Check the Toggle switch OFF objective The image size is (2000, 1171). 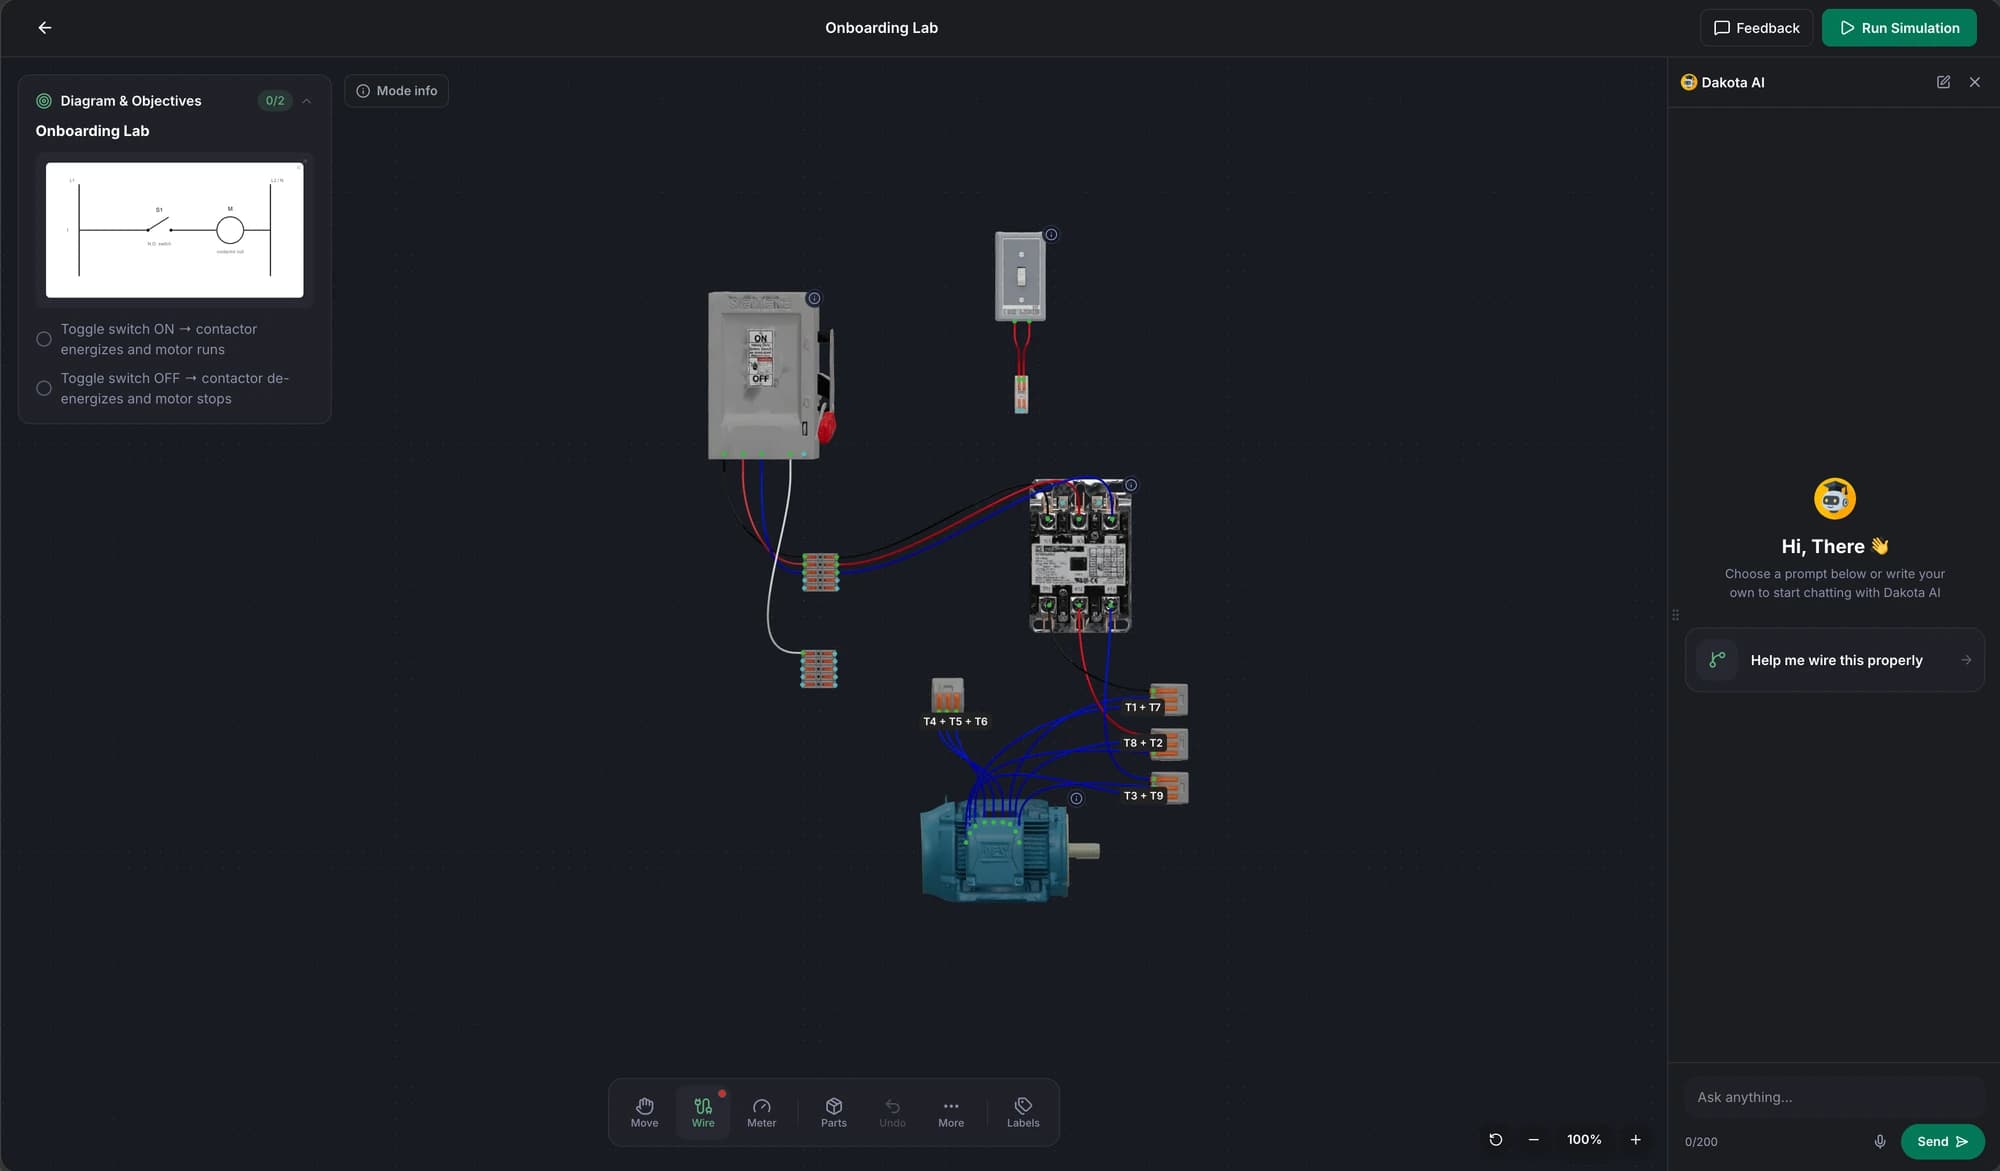coord(44,388)
